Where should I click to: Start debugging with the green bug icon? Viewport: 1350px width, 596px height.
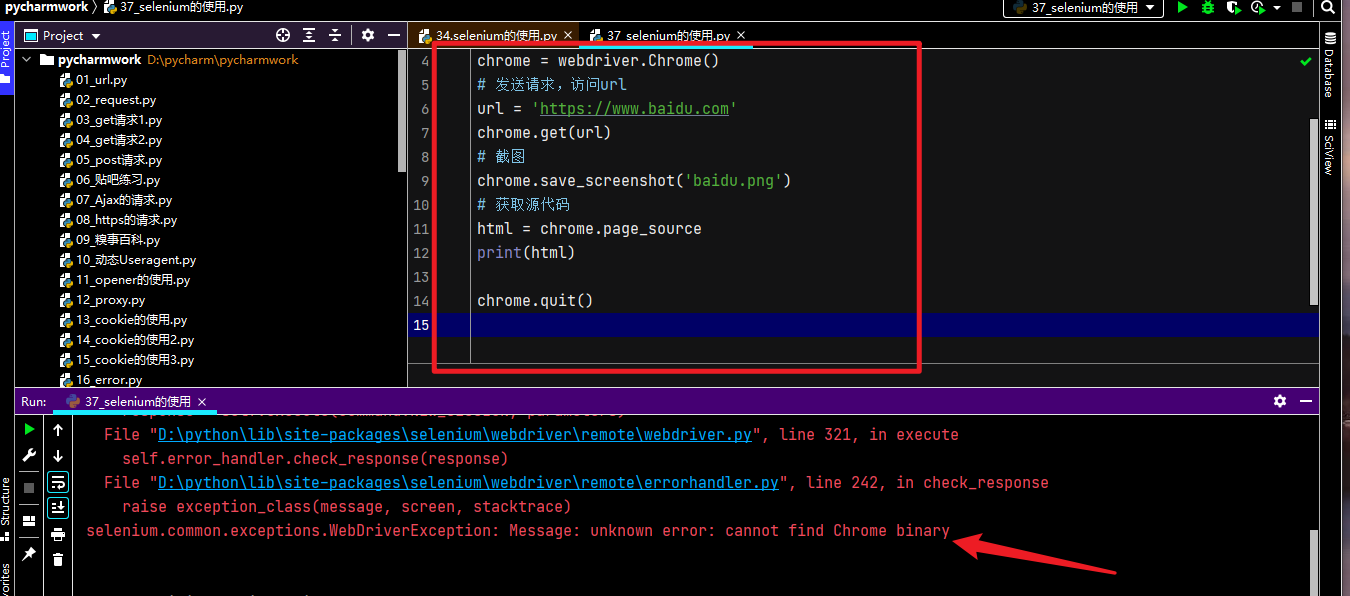tap(1208, 7)
